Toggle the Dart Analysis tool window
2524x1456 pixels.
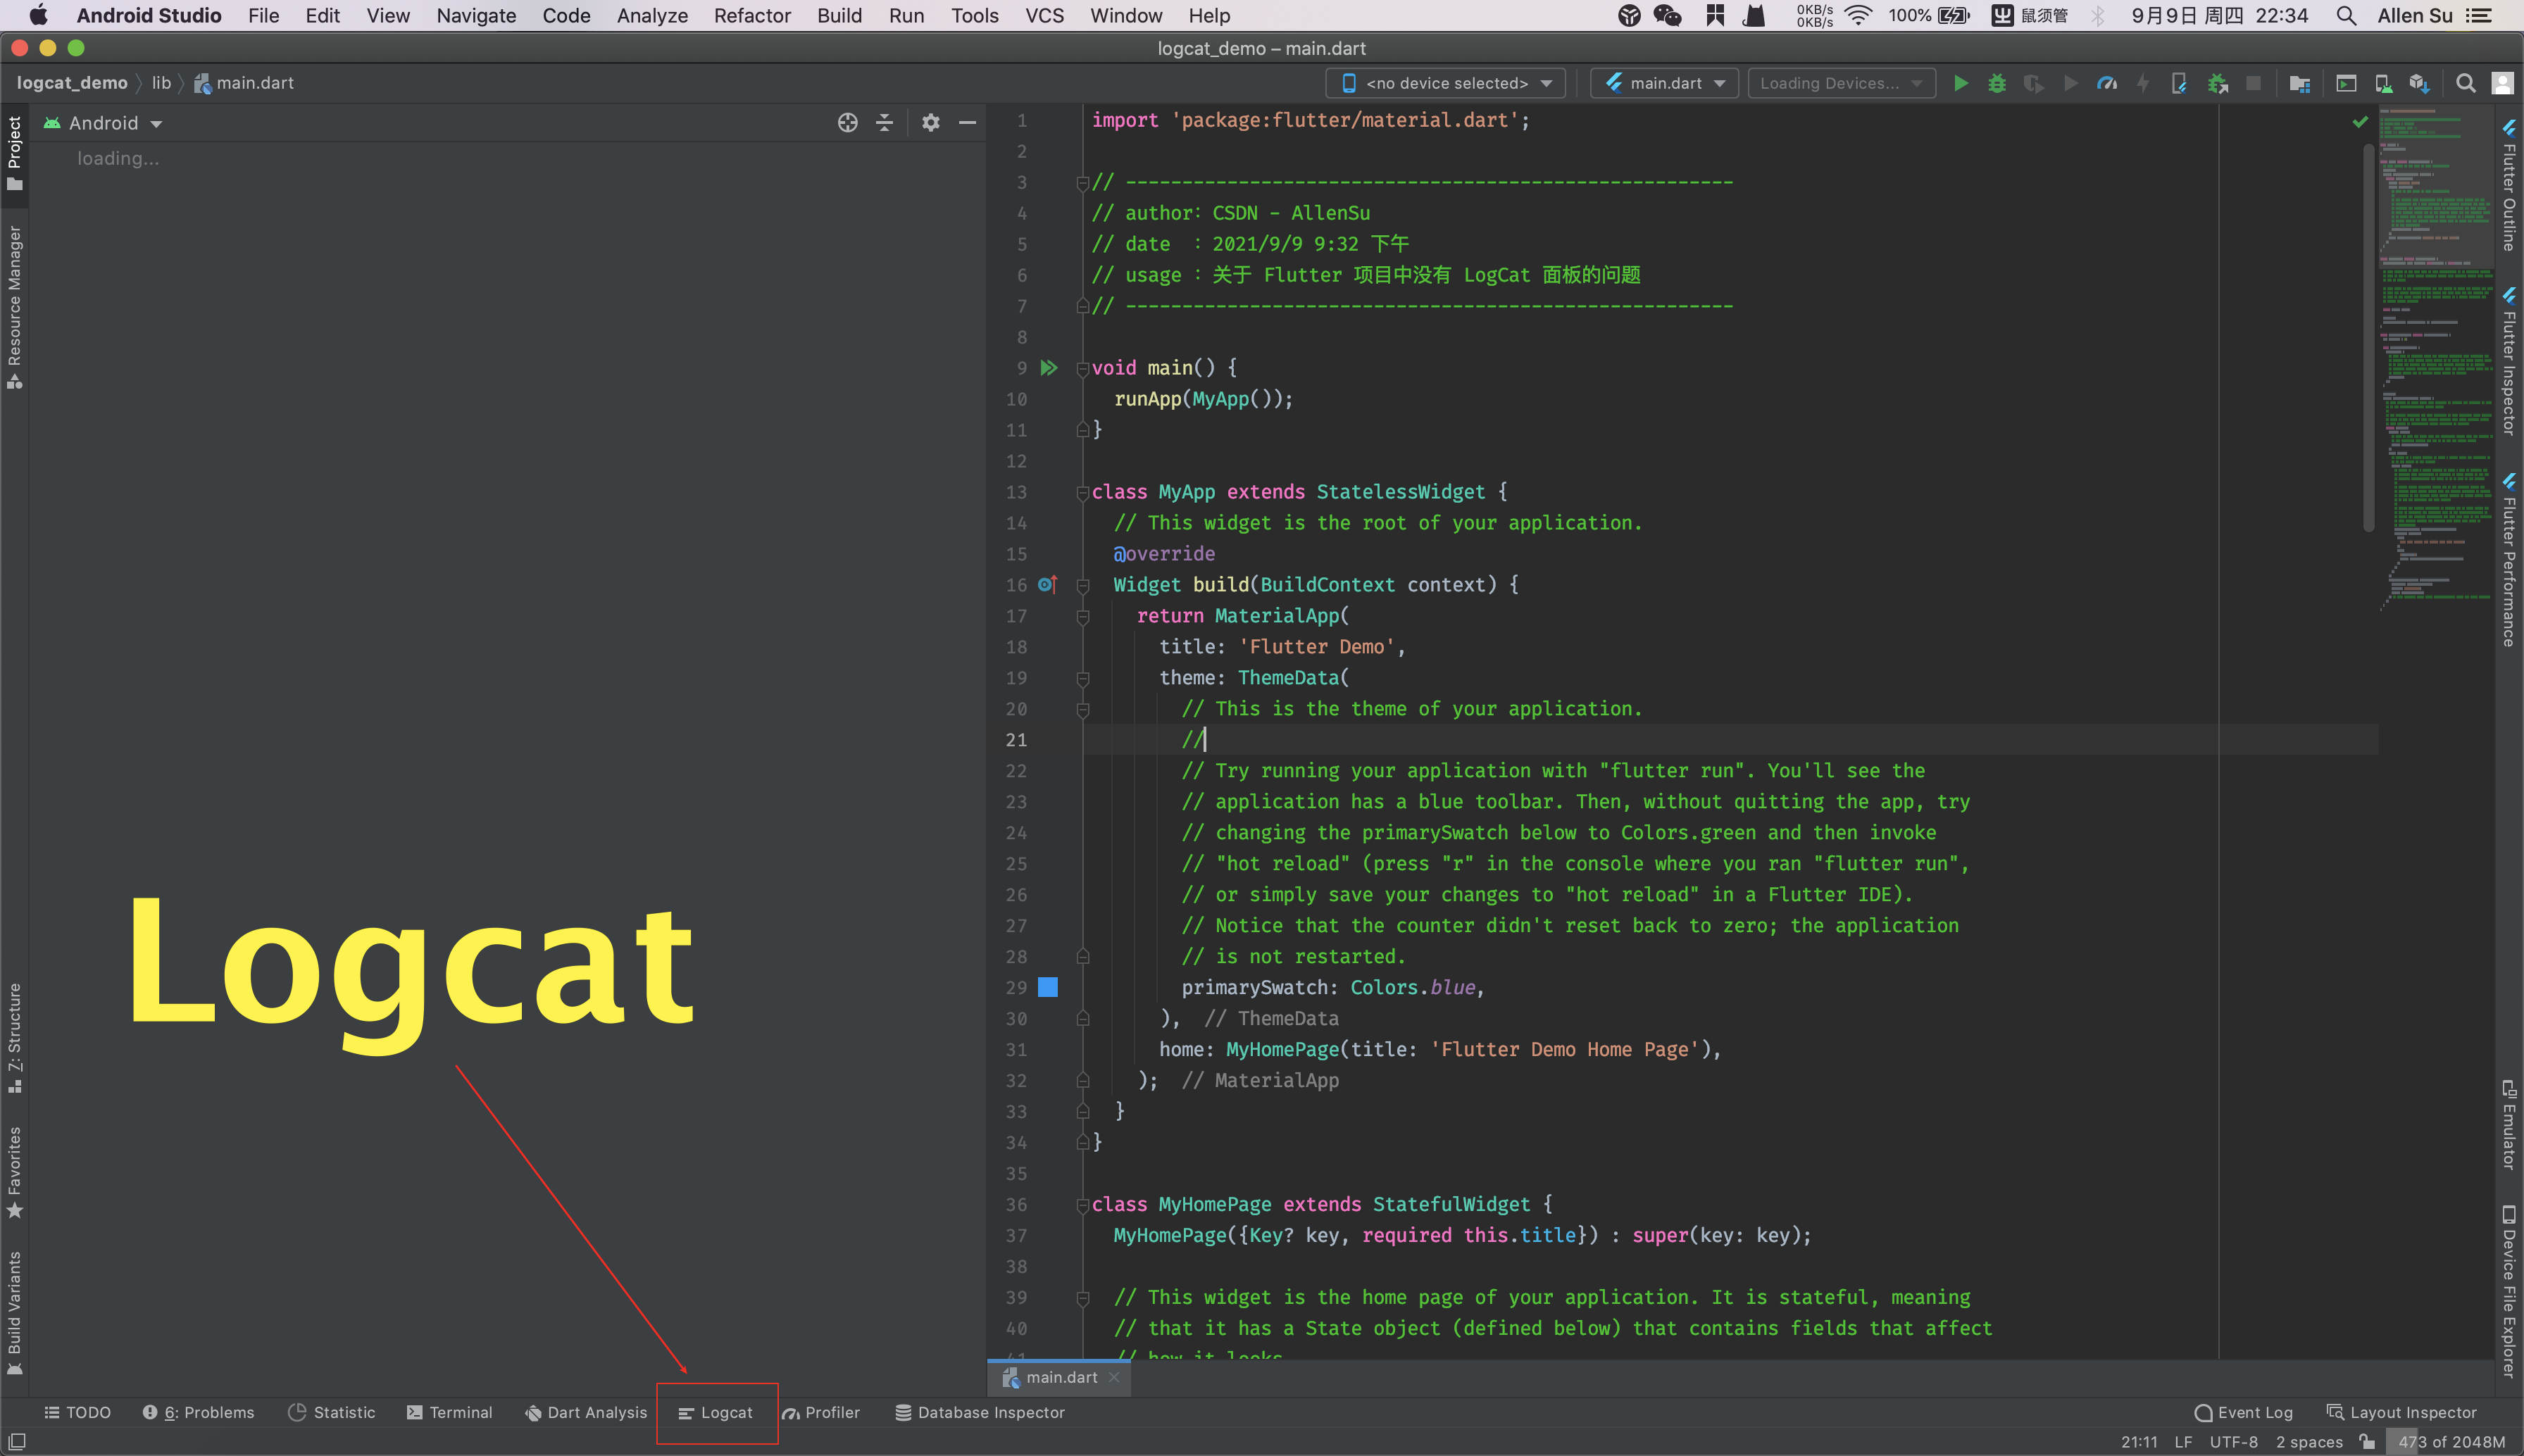(586, 1412)
